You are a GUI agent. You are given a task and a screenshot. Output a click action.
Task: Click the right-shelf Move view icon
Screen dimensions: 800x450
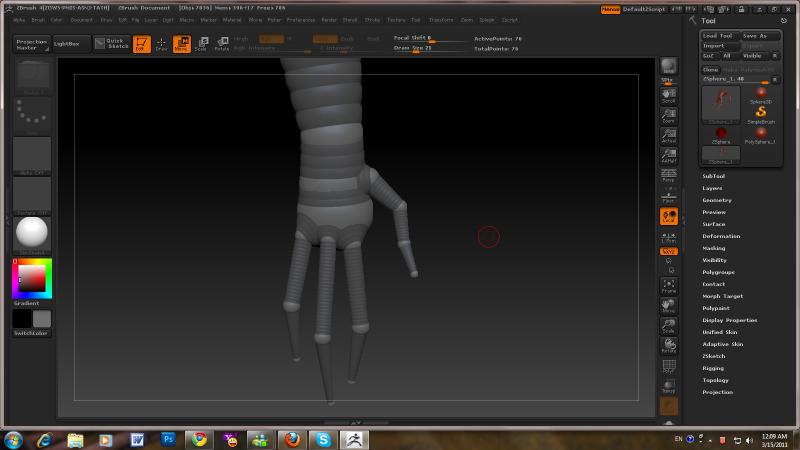[x=668, y=306]
